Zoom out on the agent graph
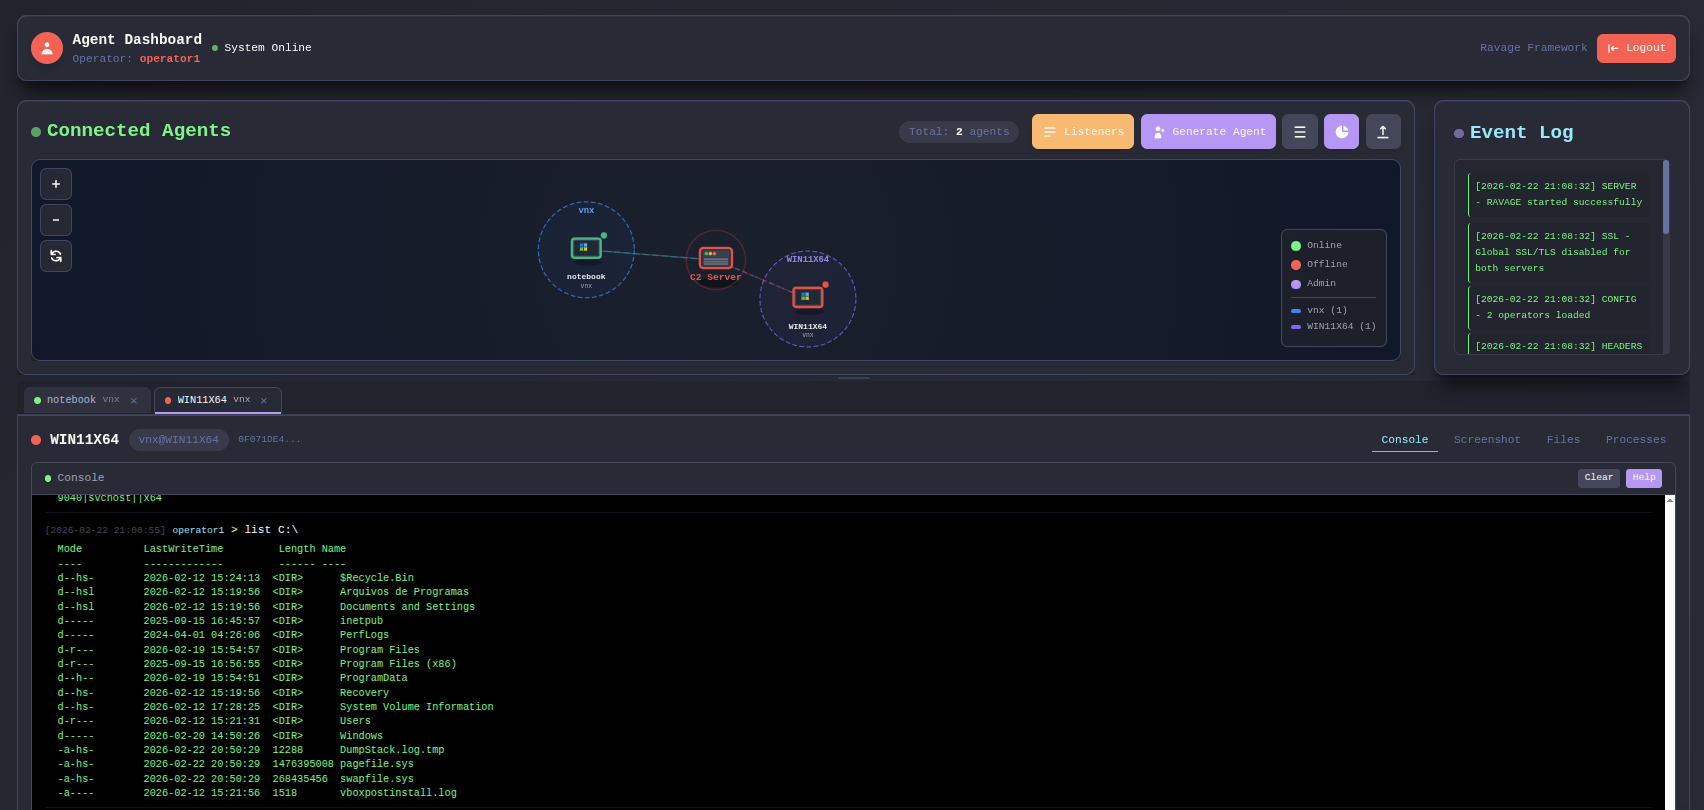This screenshot has width=1704, height=810. click(x=56, y=220)
